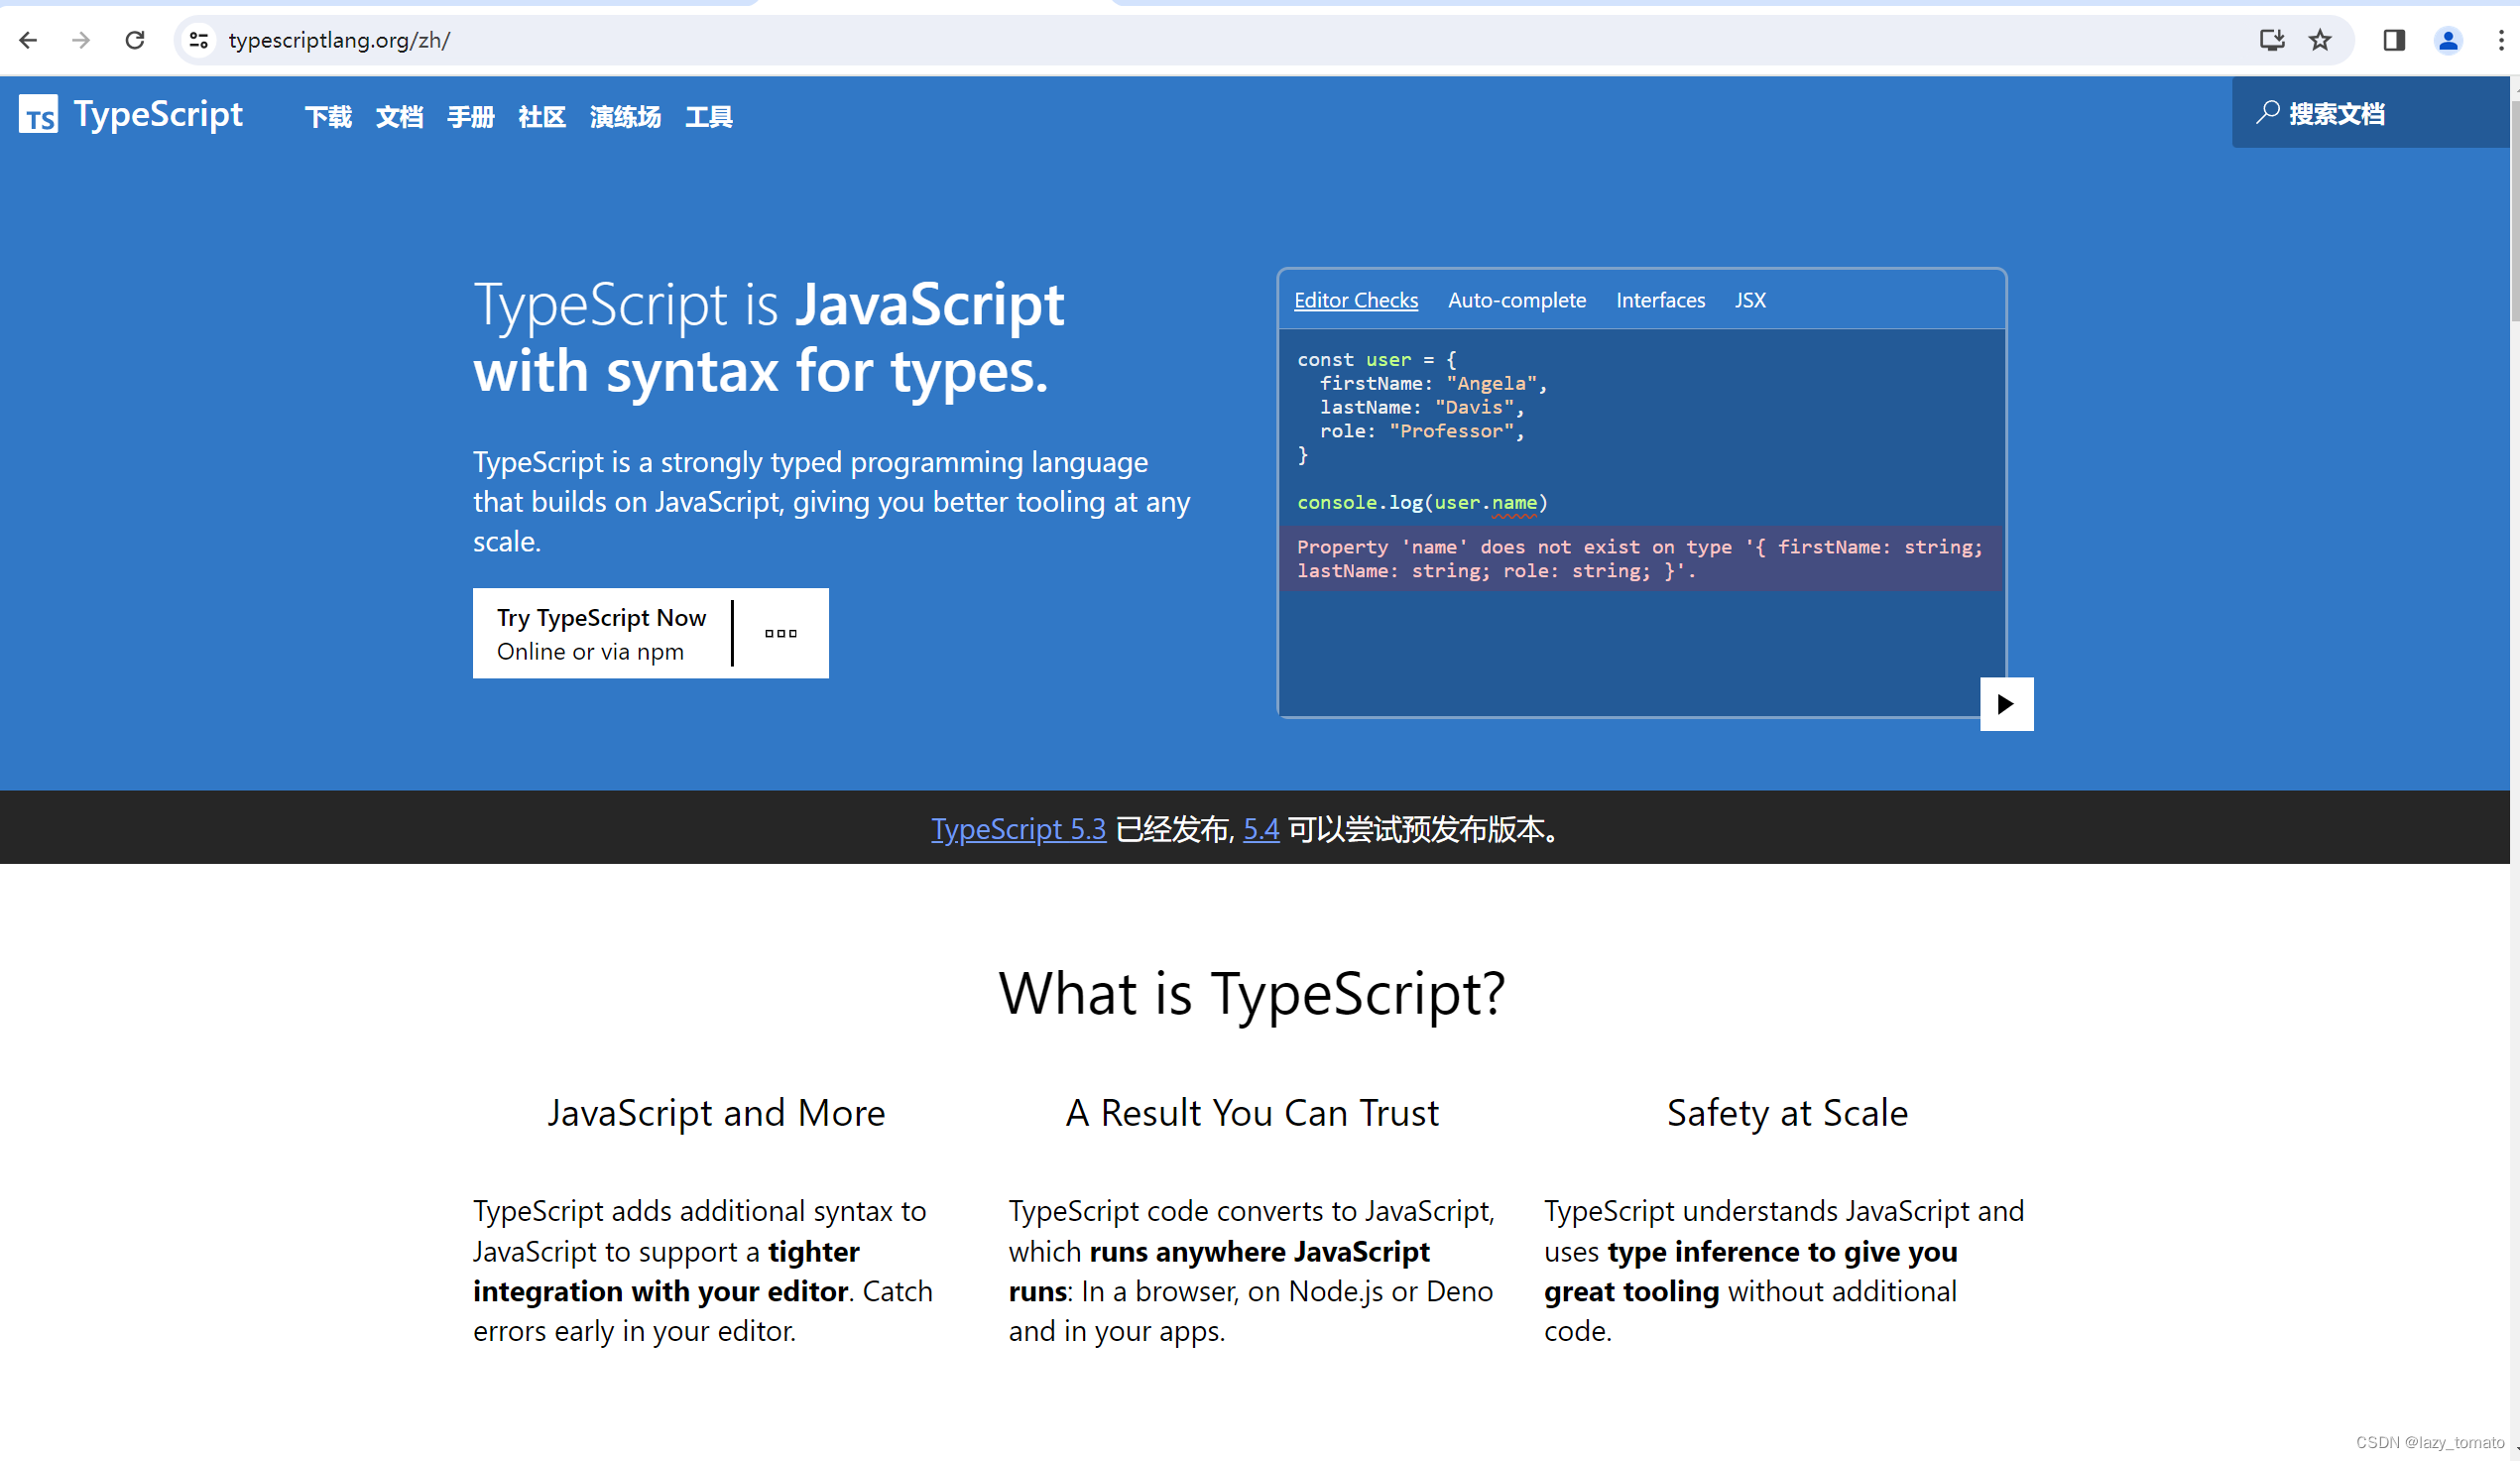2520x1461 pixels.
Task: Click the firstName: "Angela" code line
Action: pyautogui.click(x=1433, y=383)
